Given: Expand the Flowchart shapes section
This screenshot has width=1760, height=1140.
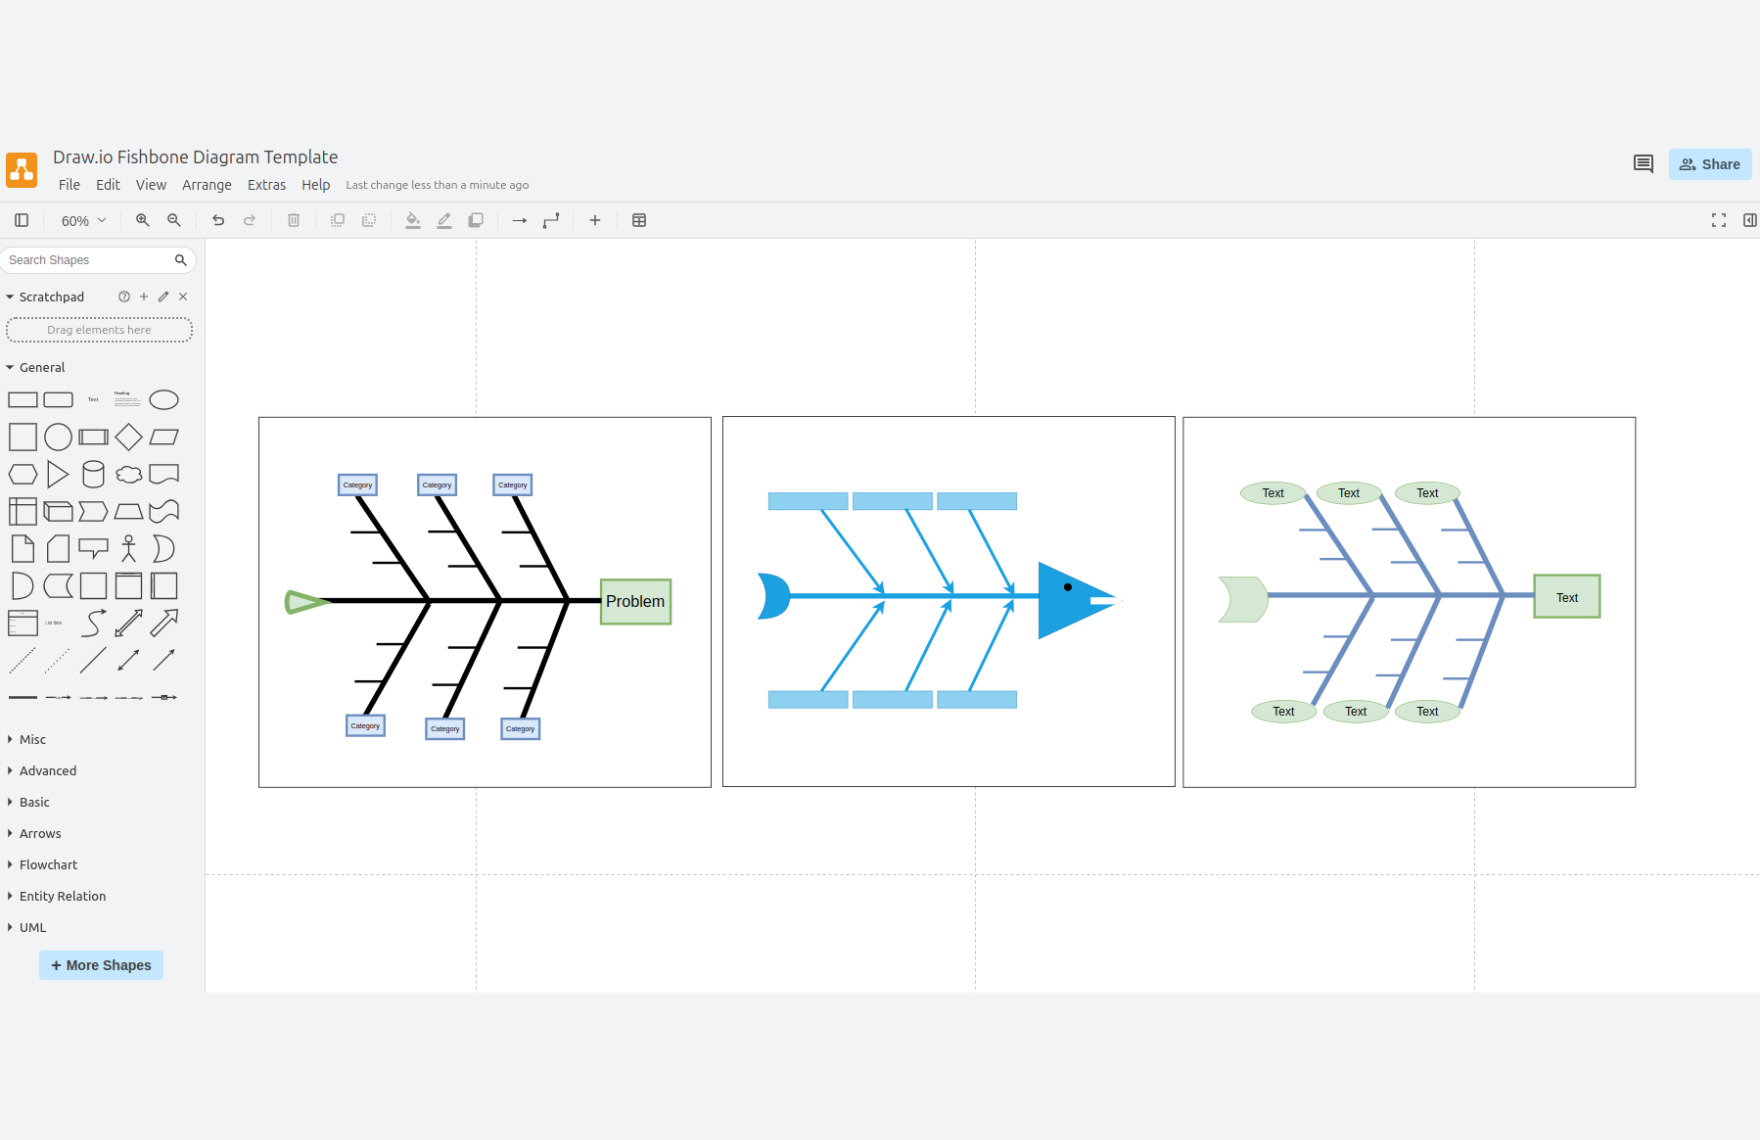Looking at the screenshot, I should click(48, 865).
